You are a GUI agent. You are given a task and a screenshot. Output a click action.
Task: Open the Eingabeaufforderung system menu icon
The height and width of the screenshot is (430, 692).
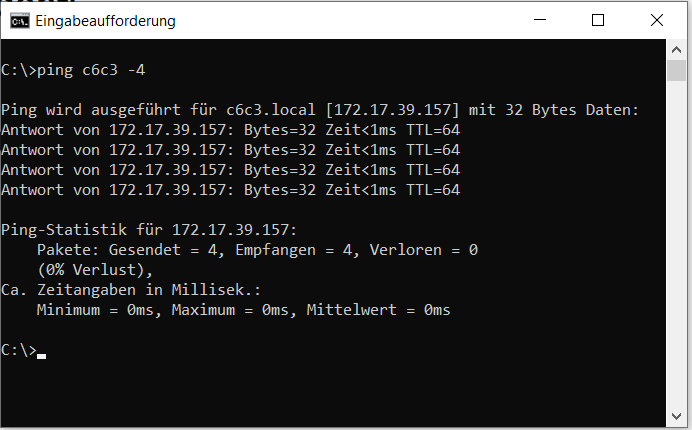(17, 20)
